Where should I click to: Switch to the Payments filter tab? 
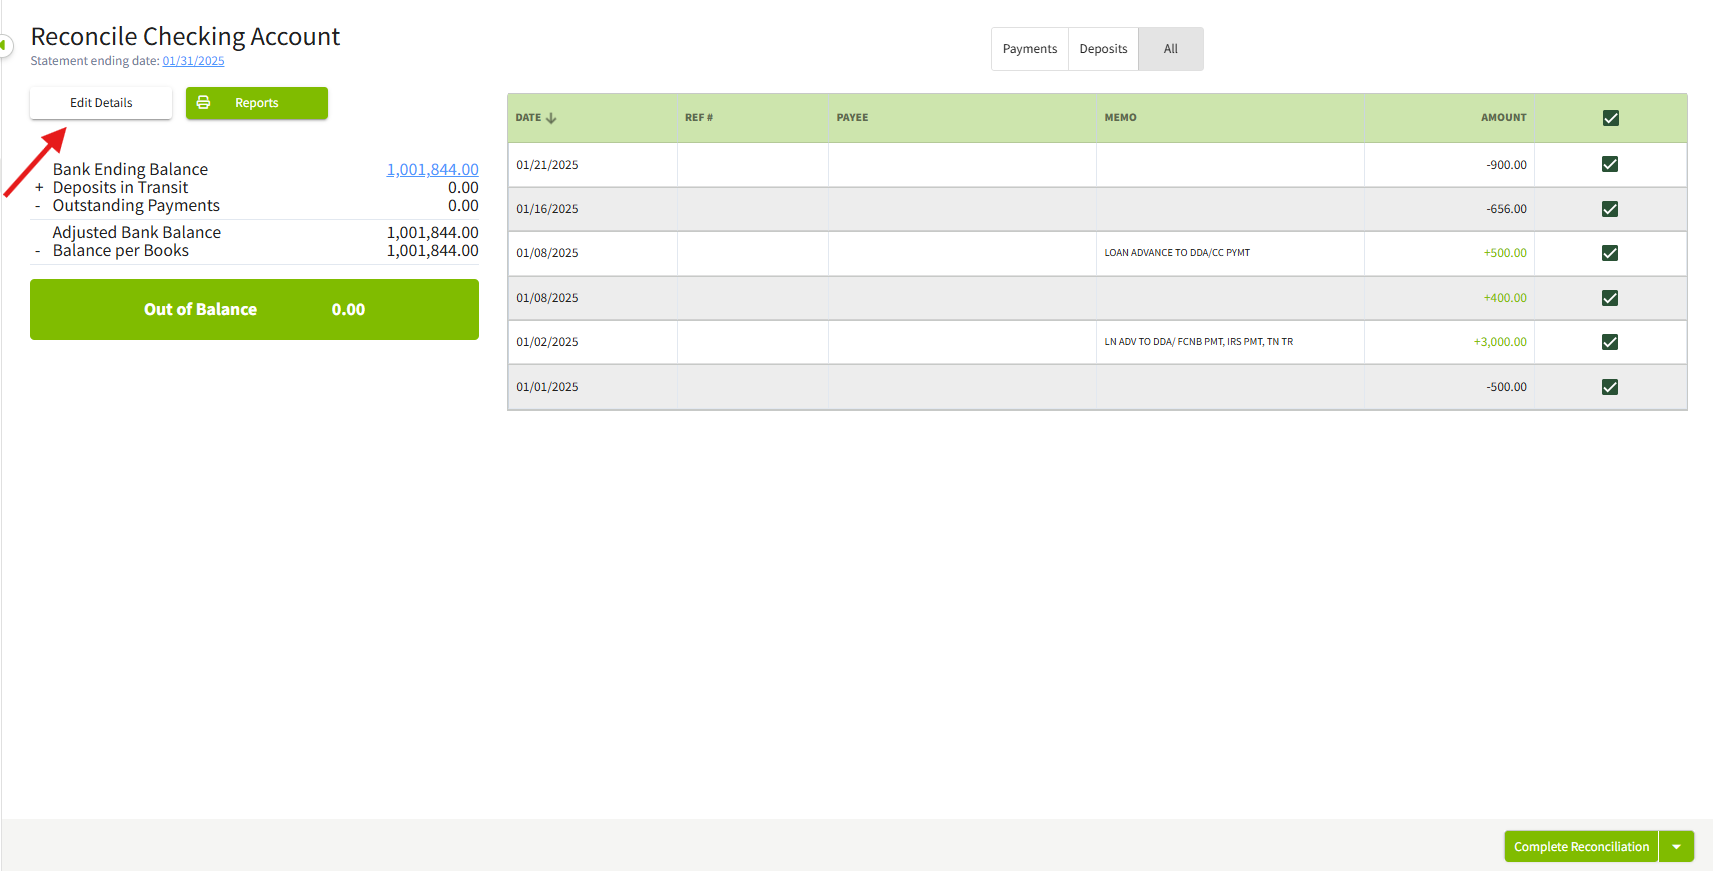pyautogui.click(x=1029, y=49)
